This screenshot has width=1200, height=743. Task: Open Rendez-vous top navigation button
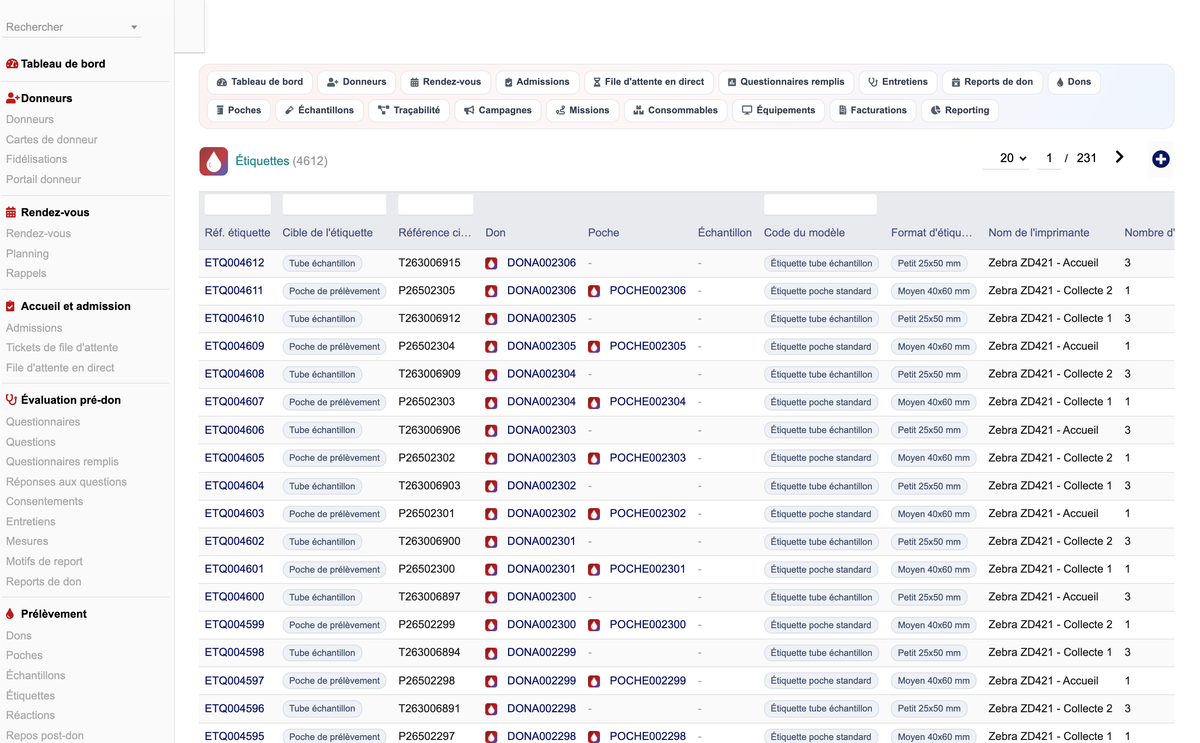[446, 82]
